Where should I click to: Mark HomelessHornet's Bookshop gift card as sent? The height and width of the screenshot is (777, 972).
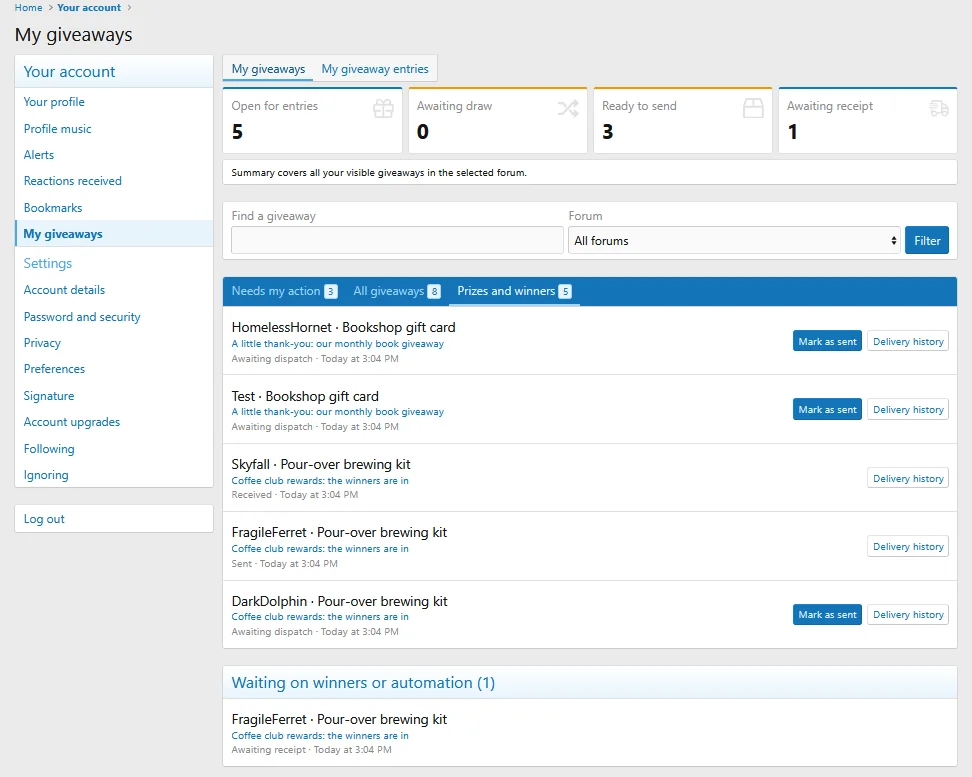coord(827,342)
